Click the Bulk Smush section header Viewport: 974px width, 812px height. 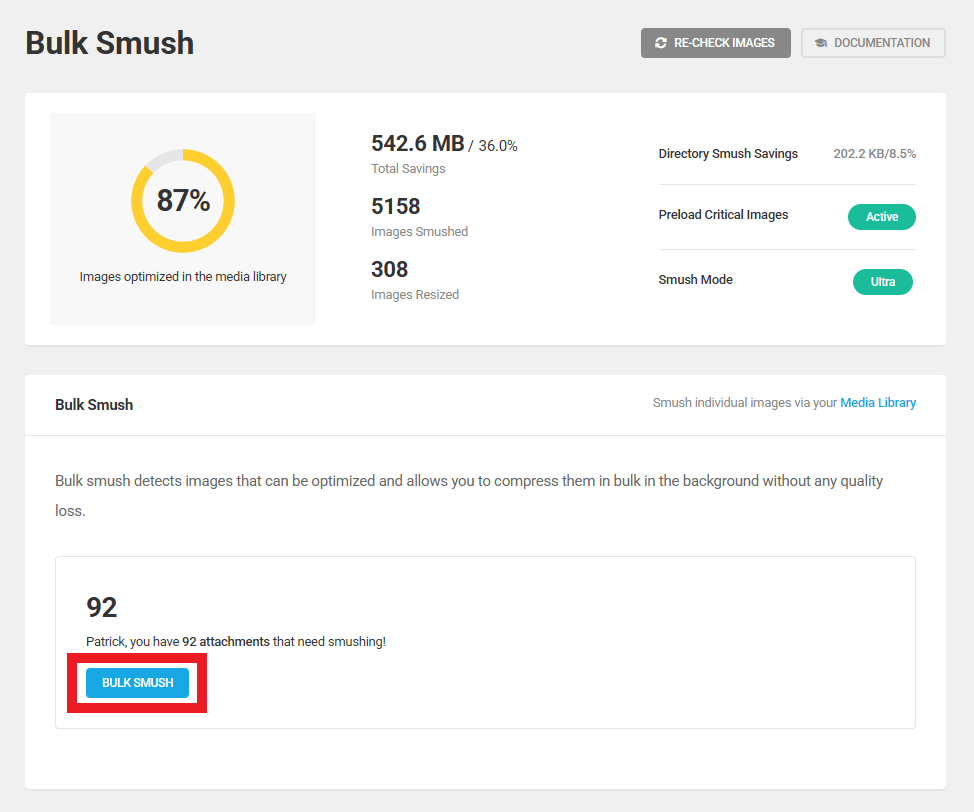point(94,405)
